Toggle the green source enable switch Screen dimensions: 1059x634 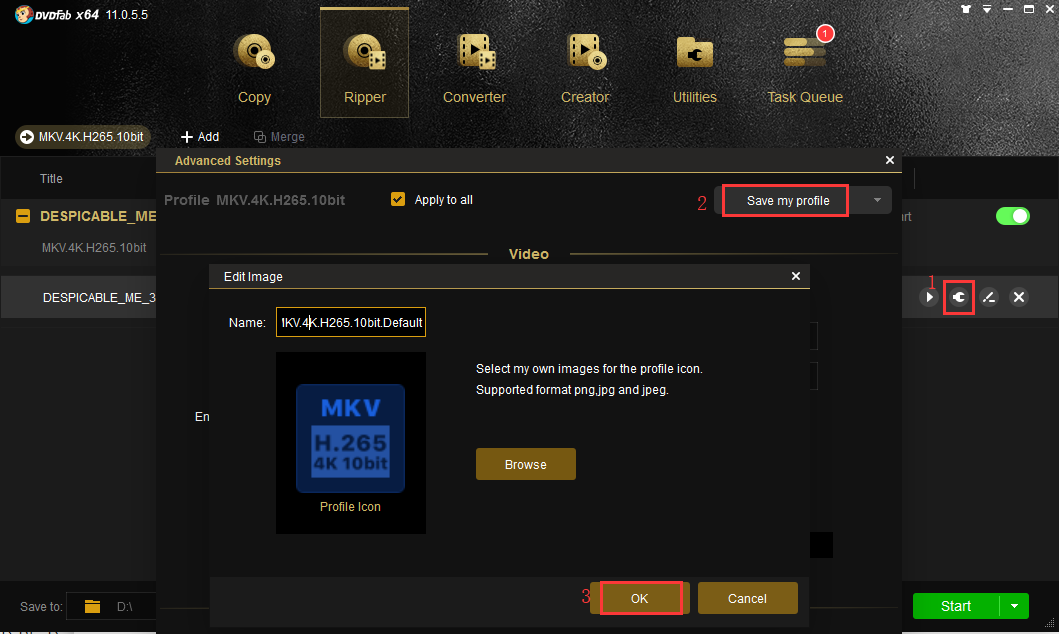[x=1012, y=216]
